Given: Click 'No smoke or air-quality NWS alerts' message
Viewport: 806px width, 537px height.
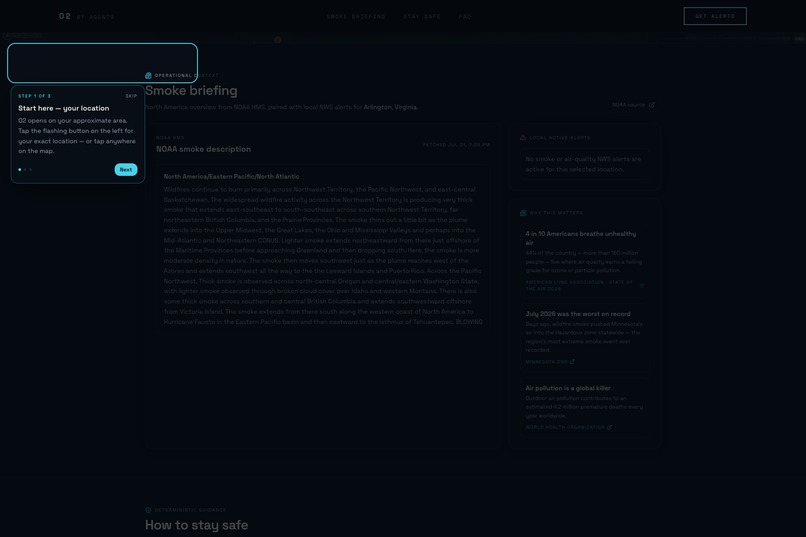Looking at the screenshot, I should (x=583, y=164).
